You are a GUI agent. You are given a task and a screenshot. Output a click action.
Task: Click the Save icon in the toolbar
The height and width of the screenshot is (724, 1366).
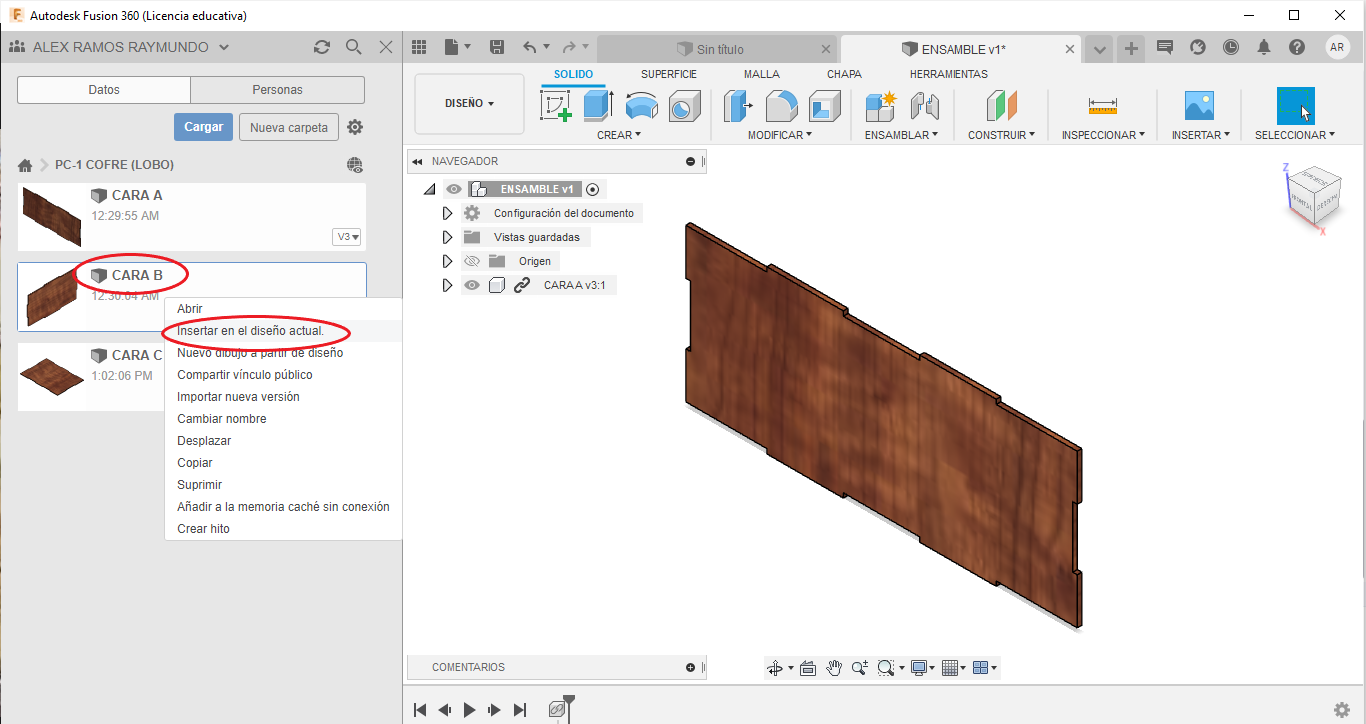[x=497, y=47]
